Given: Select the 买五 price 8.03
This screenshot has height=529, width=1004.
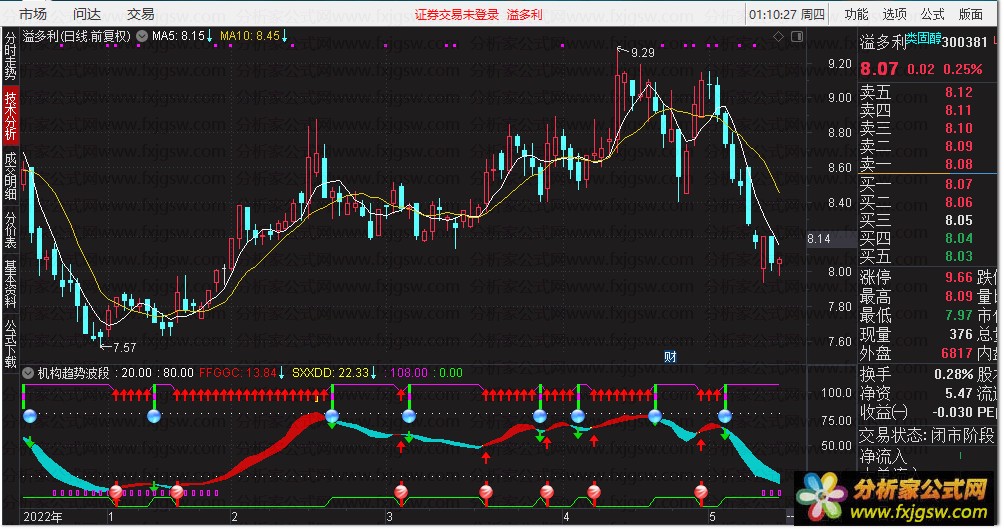Looking at the screenshot, I should tap(959, 256).
